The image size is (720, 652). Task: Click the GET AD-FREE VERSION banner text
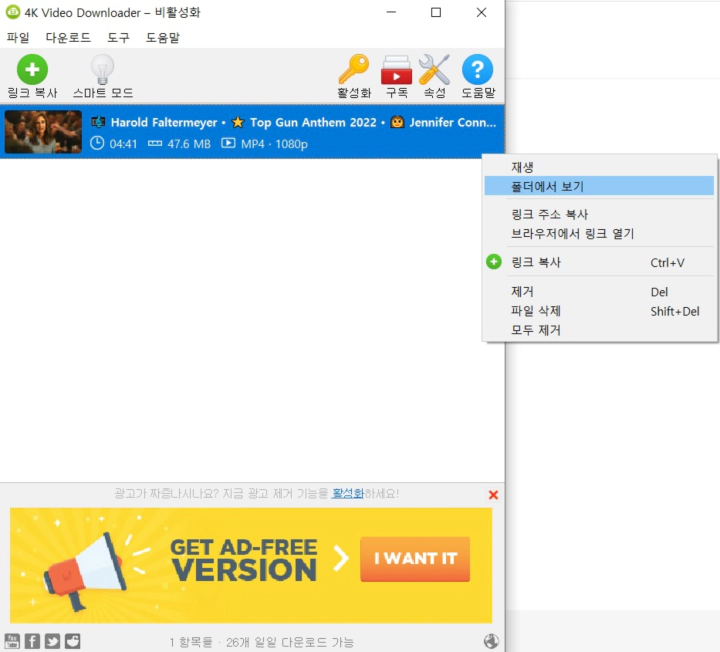tap(243, 560)
